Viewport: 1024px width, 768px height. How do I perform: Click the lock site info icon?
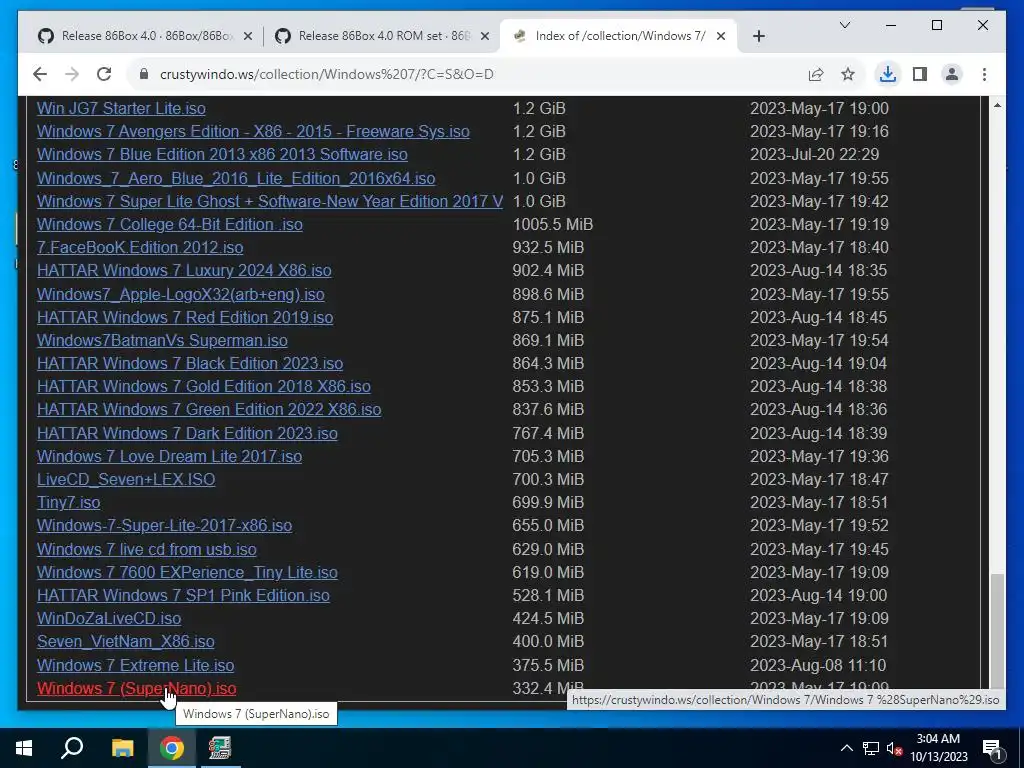coord(144,74)
